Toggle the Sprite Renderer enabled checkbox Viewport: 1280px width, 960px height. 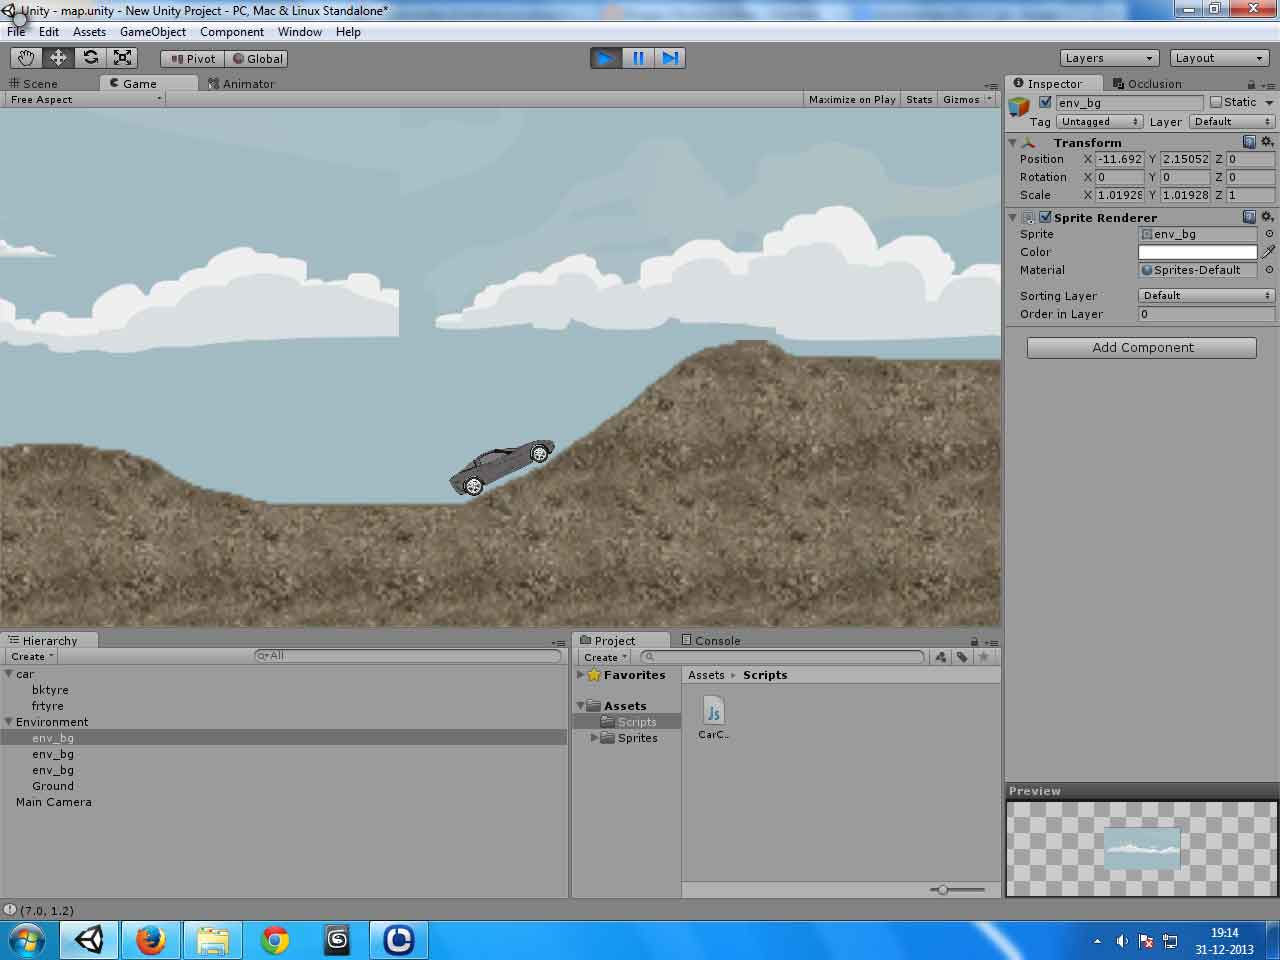[1045, 217]
